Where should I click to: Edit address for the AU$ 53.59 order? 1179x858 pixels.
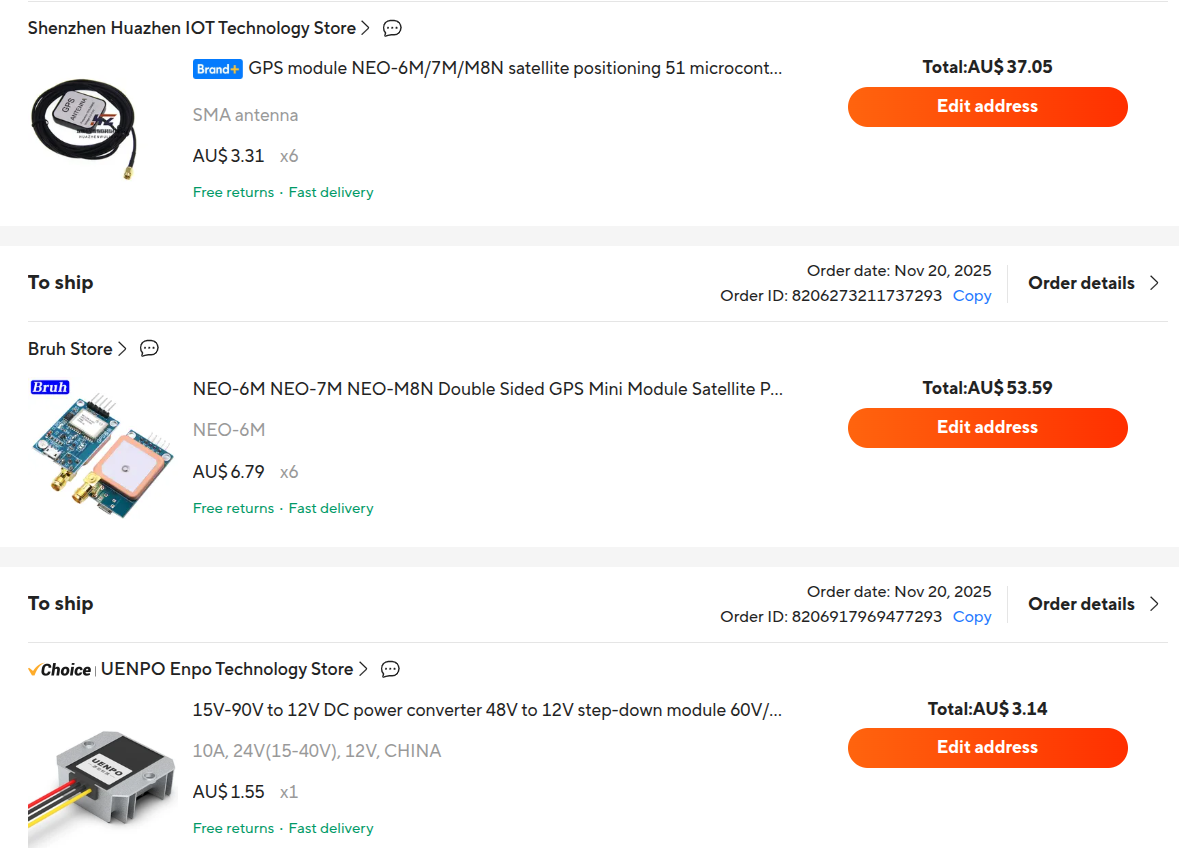[x=987, y=428]
